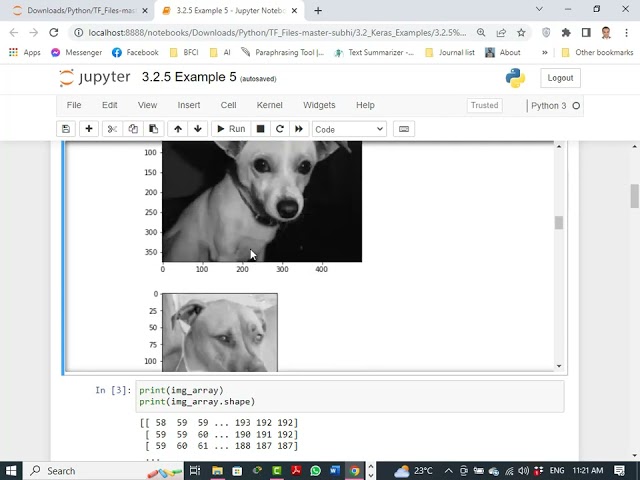Restart kernel and run all cells

299,129
